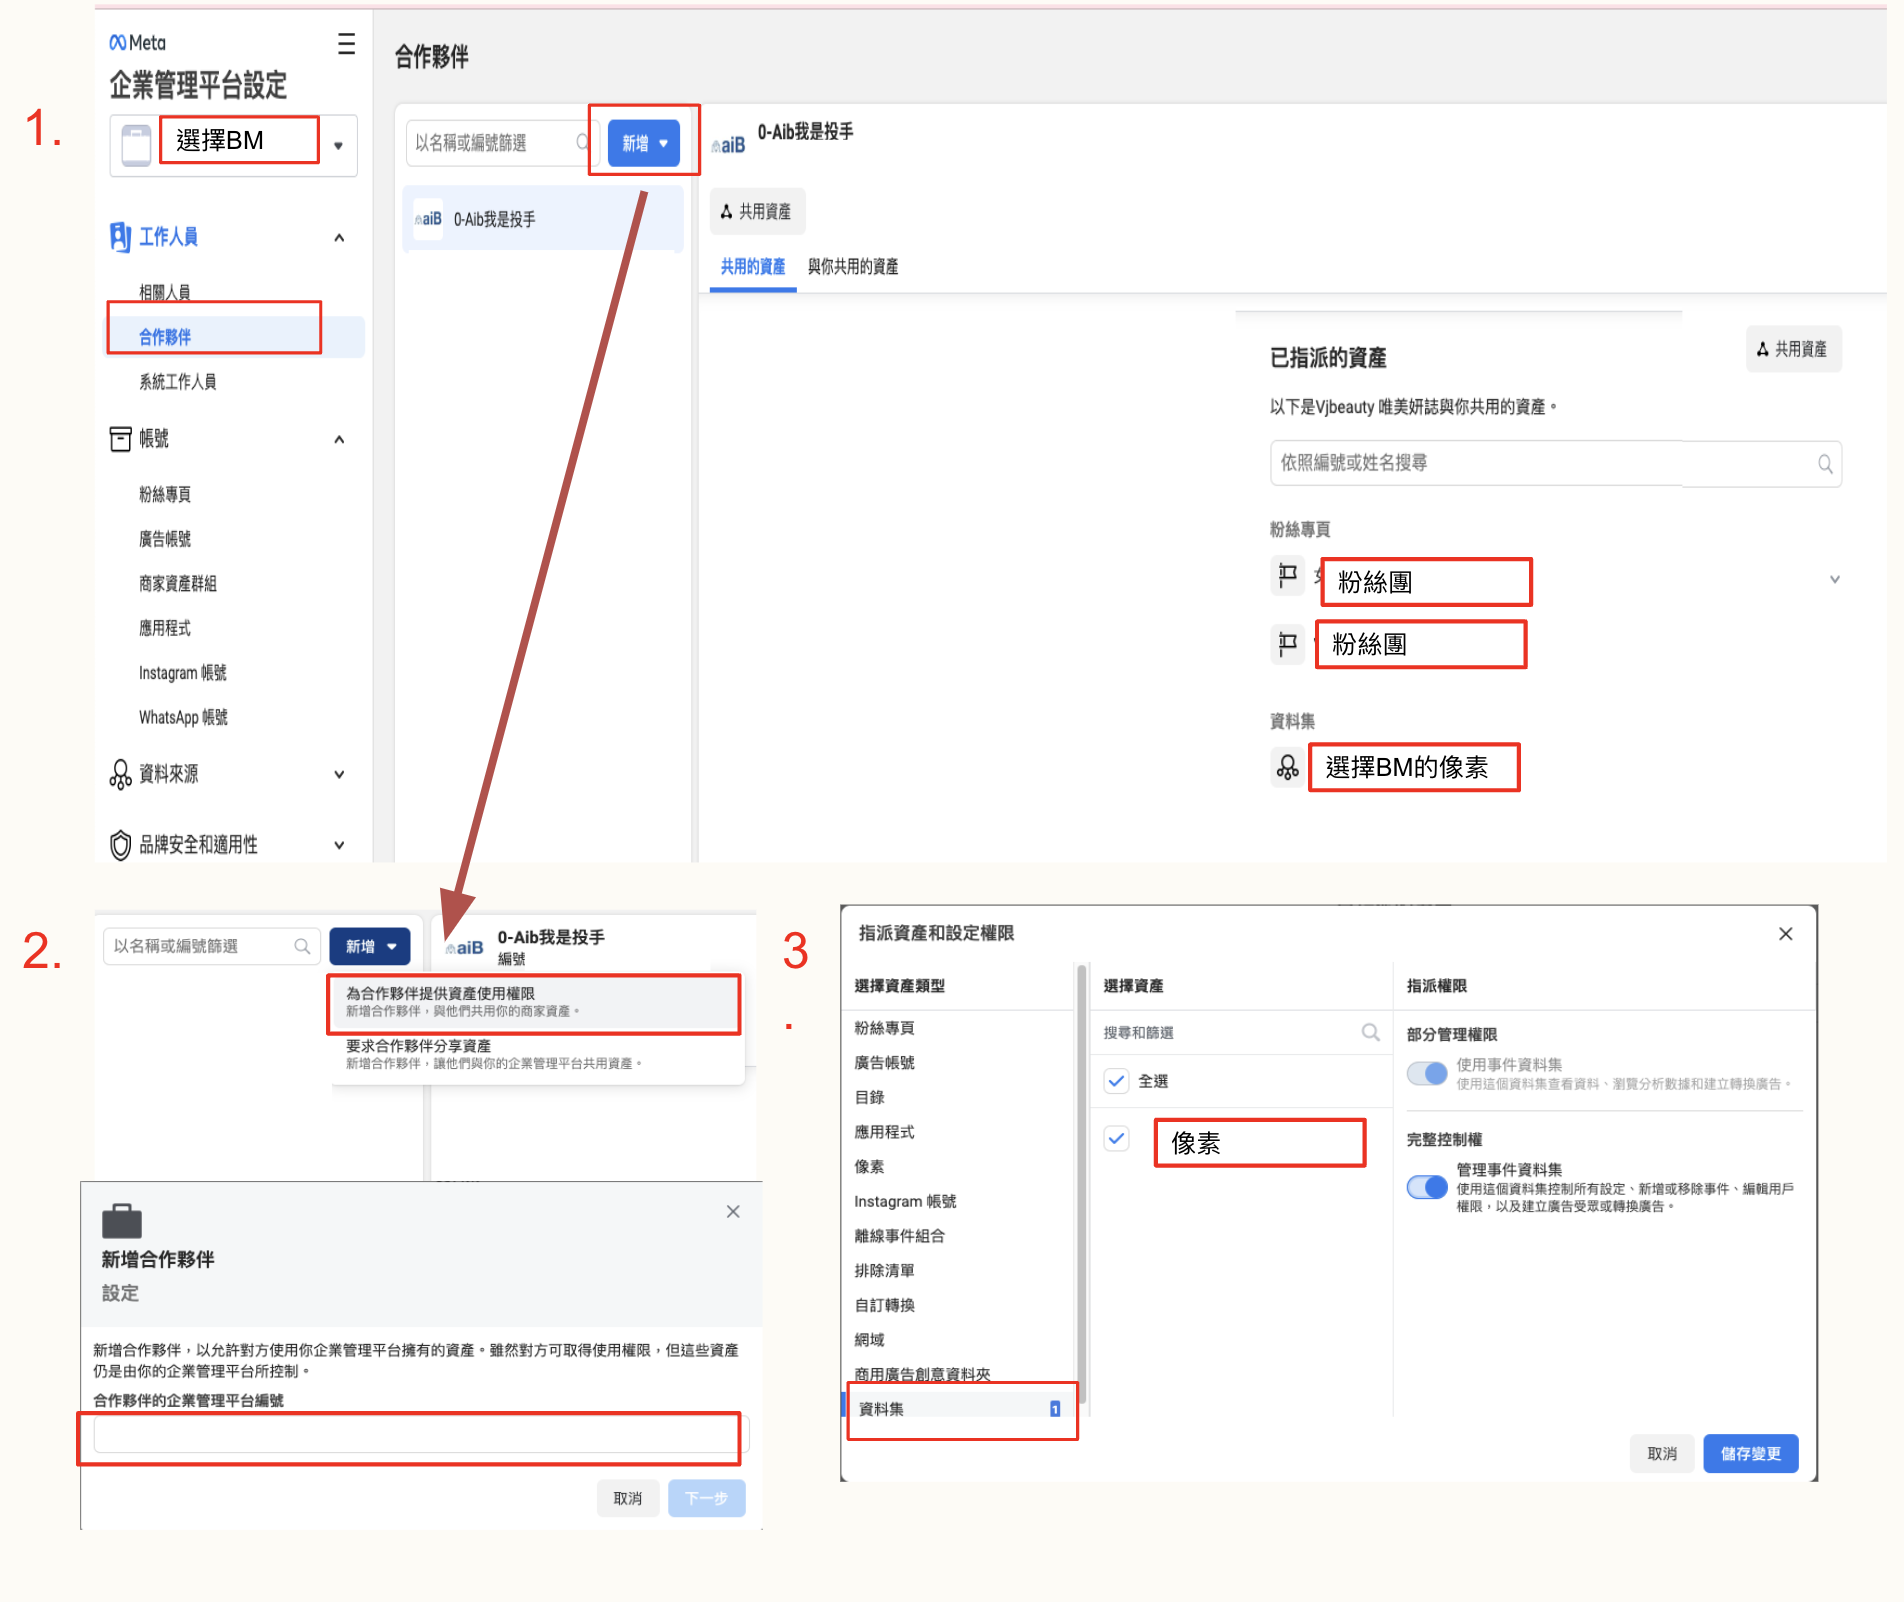Toggle 使用事件資料集 permission switch

[1427, 1074]
